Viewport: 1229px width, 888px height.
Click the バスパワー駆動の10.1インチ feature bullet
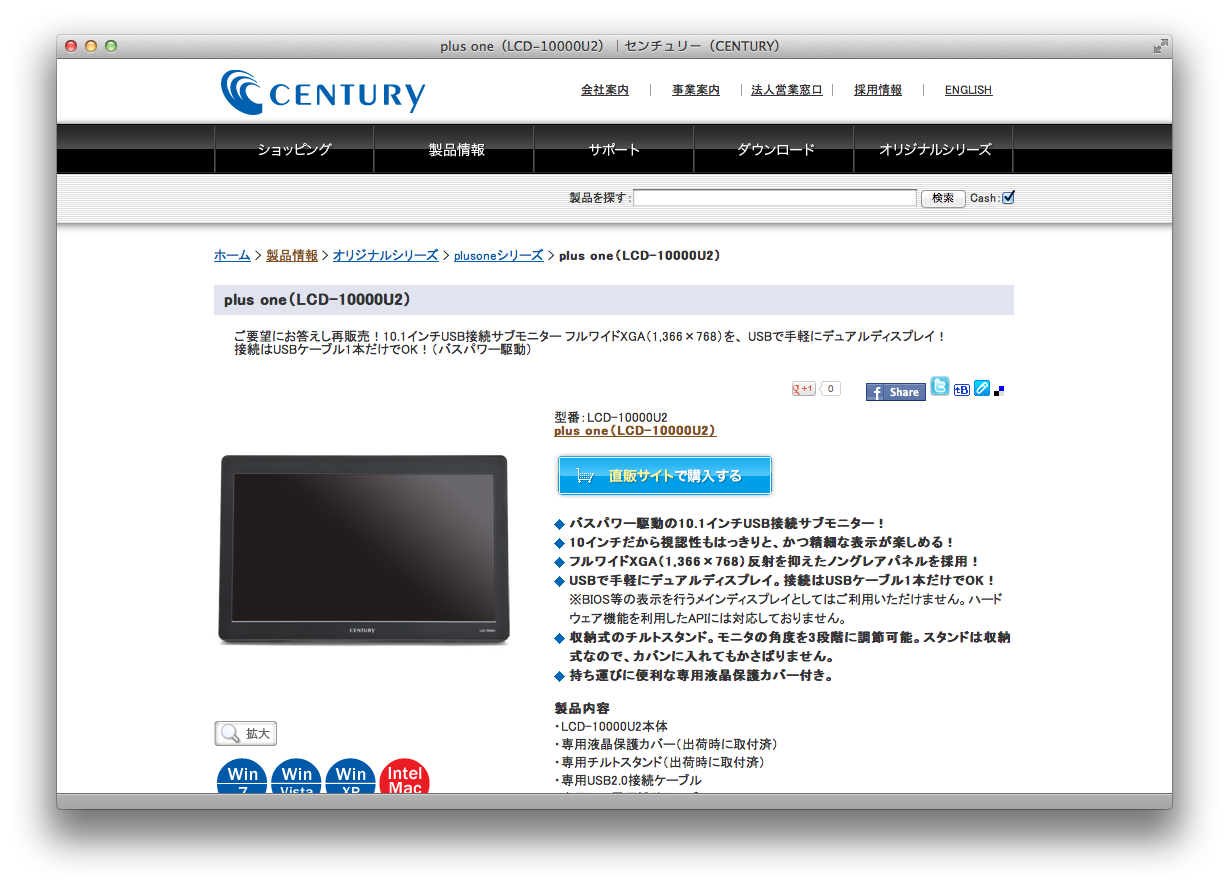click(727, 523)
